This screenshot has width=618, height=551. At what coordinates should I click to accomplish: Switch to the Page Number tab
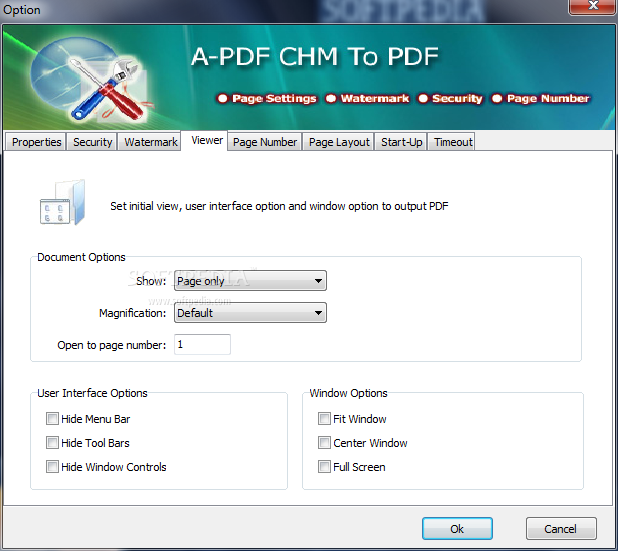(x=265, y=142)
